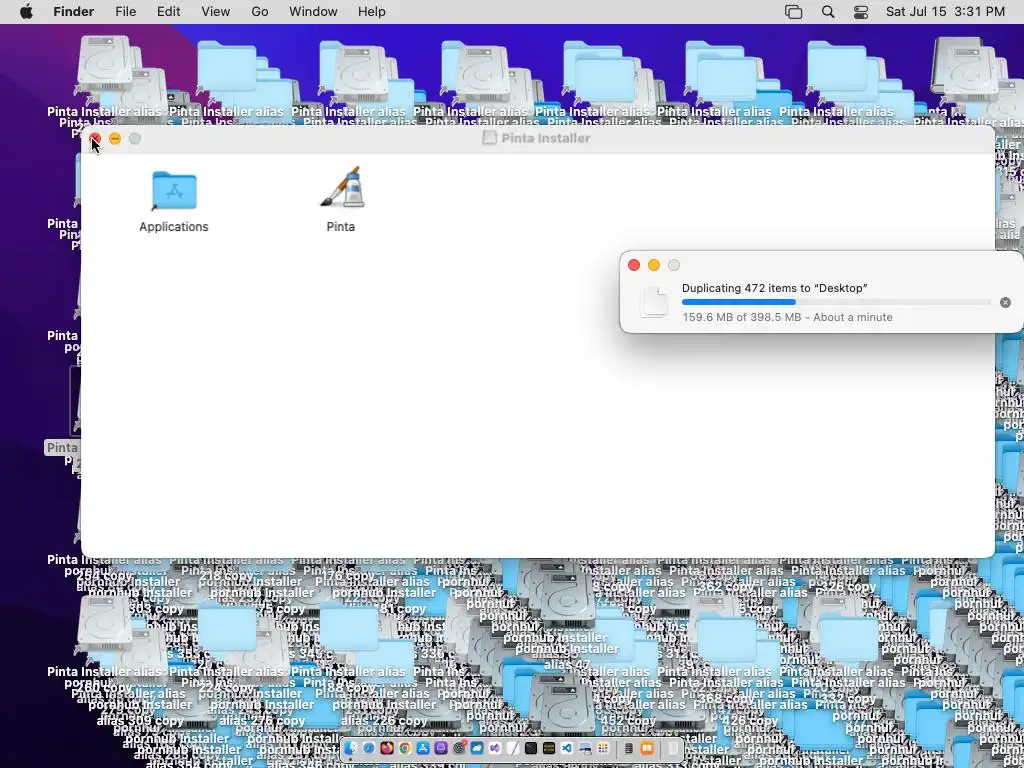1024x768 pixels.
Task: Open the Apple menu
Action: tap(26, 12)
